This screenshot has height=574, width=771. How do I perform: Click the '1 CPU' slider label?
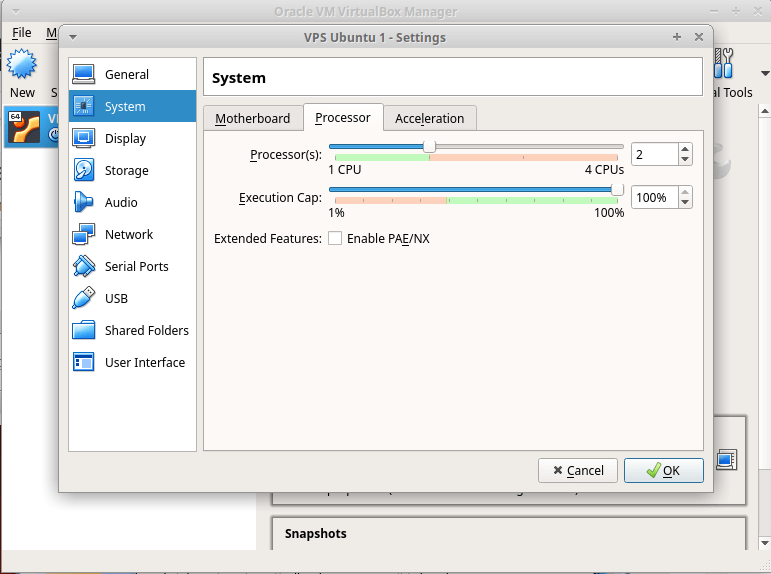pos(345,170)
